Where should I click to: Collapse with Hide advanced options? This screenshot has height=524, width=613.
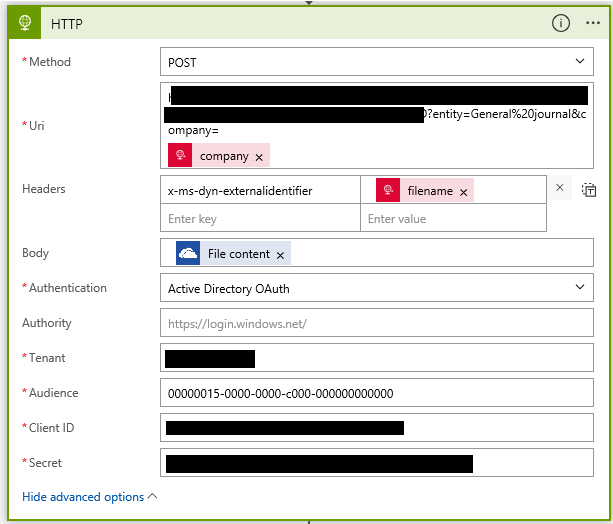point(89,497)
